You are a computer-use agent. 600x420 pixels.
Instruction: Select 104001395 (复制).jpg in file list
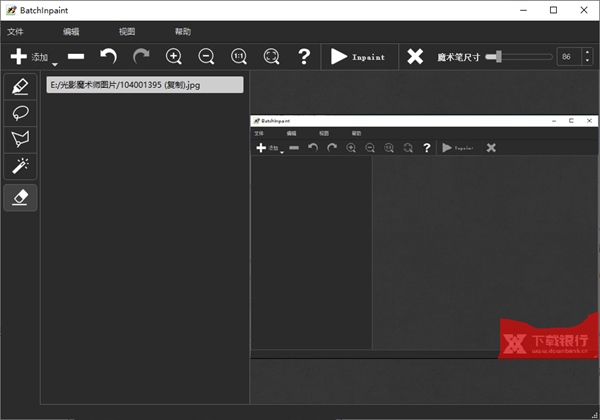[145, 86]
